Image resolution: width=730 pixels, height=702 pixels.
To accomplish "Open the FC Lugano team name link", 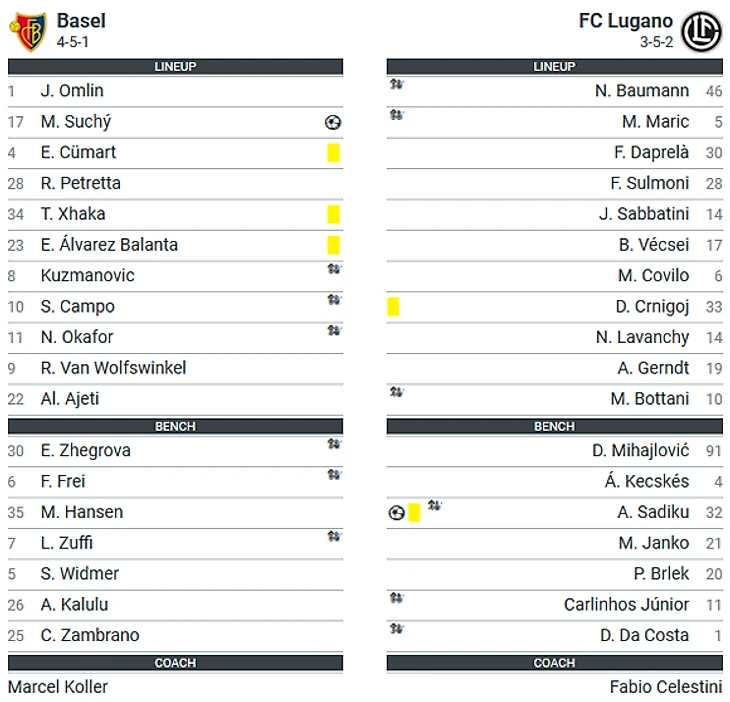I will [x=625, y=21].
